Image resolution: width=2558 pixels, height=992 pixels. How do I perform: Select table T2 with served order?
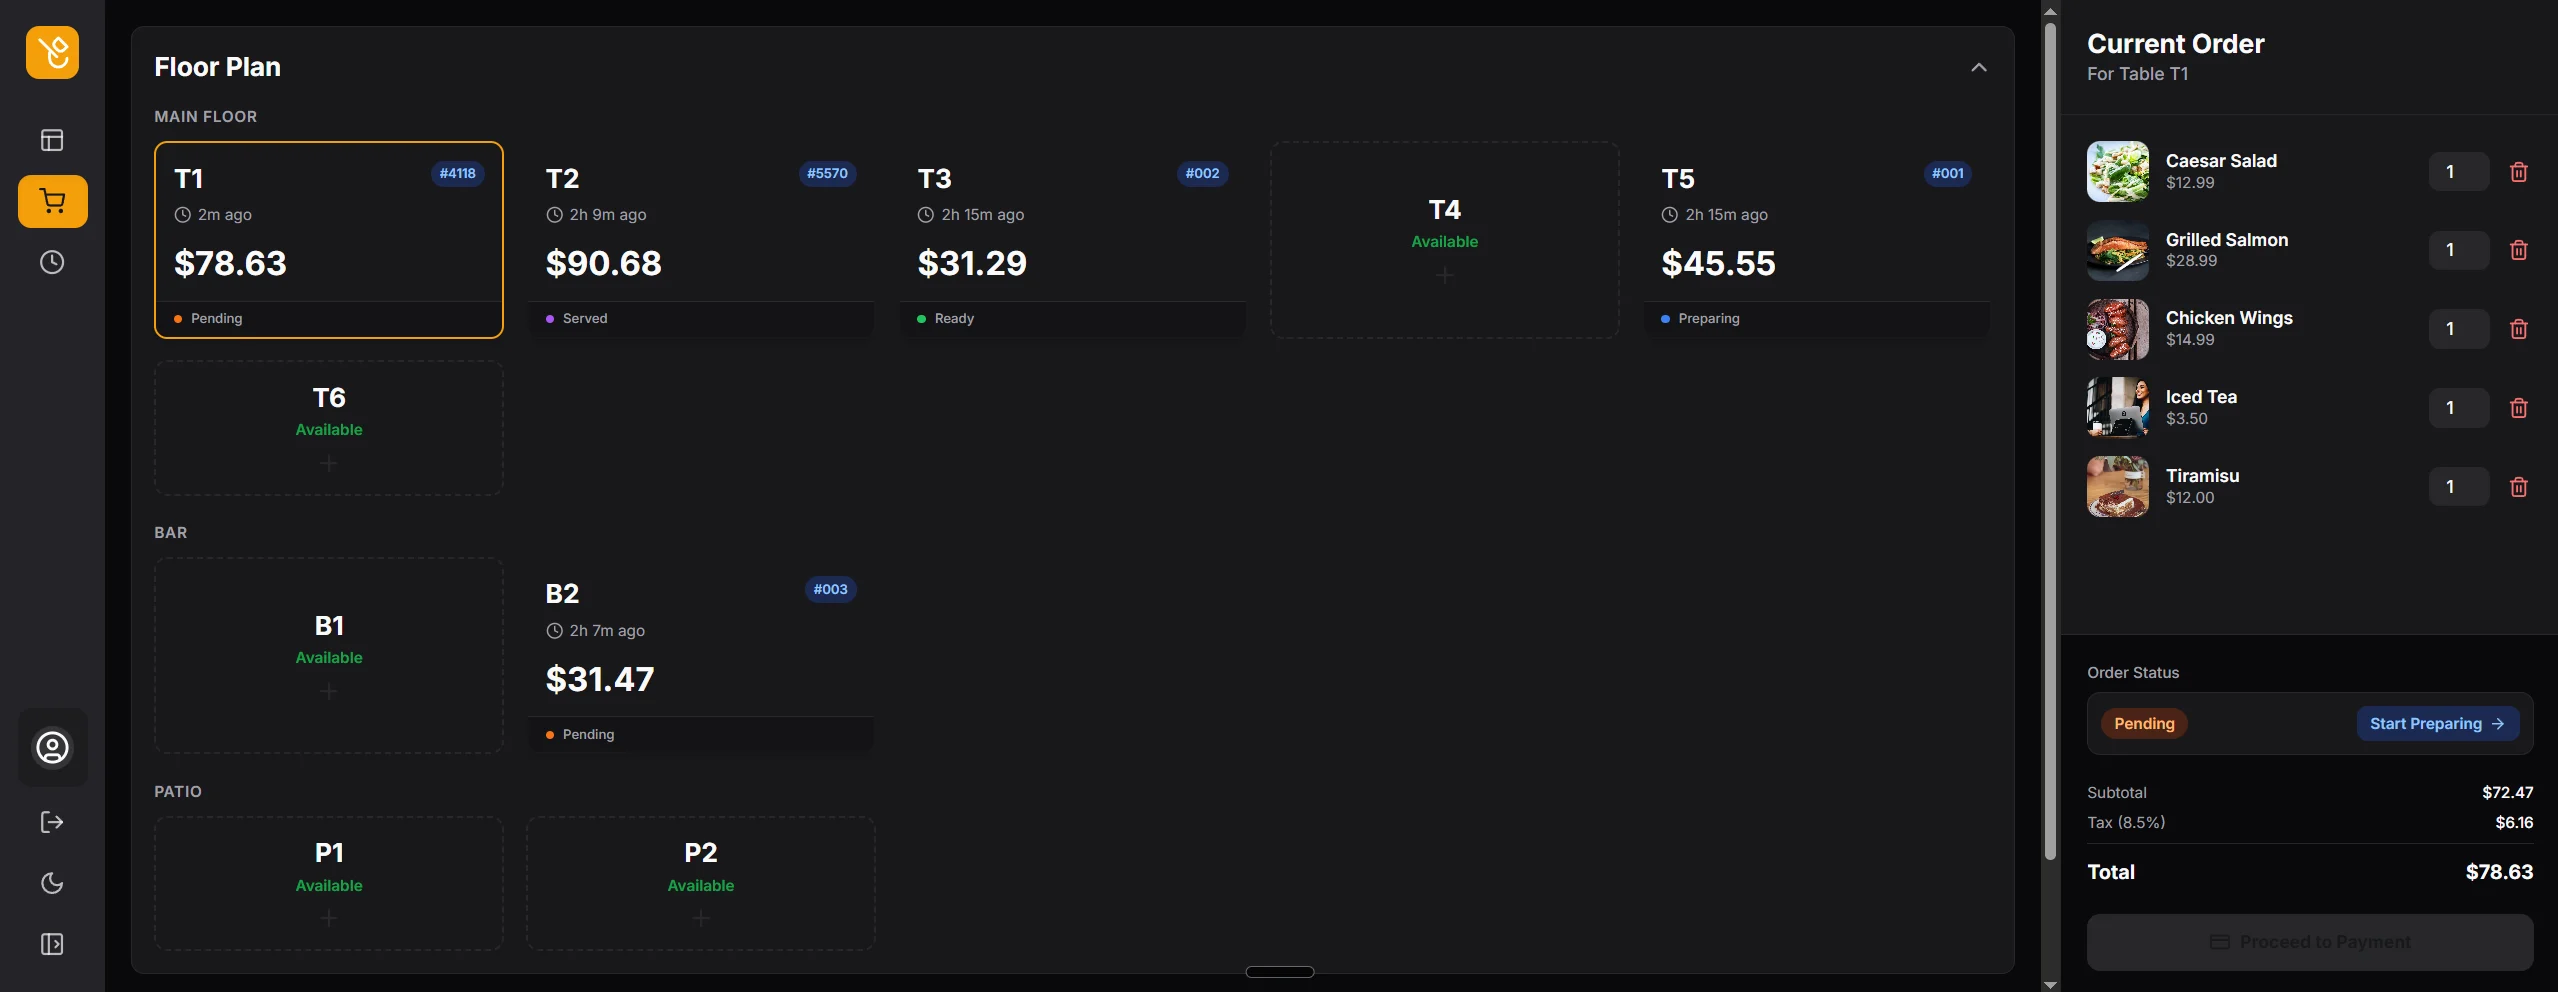pos(700,241)
